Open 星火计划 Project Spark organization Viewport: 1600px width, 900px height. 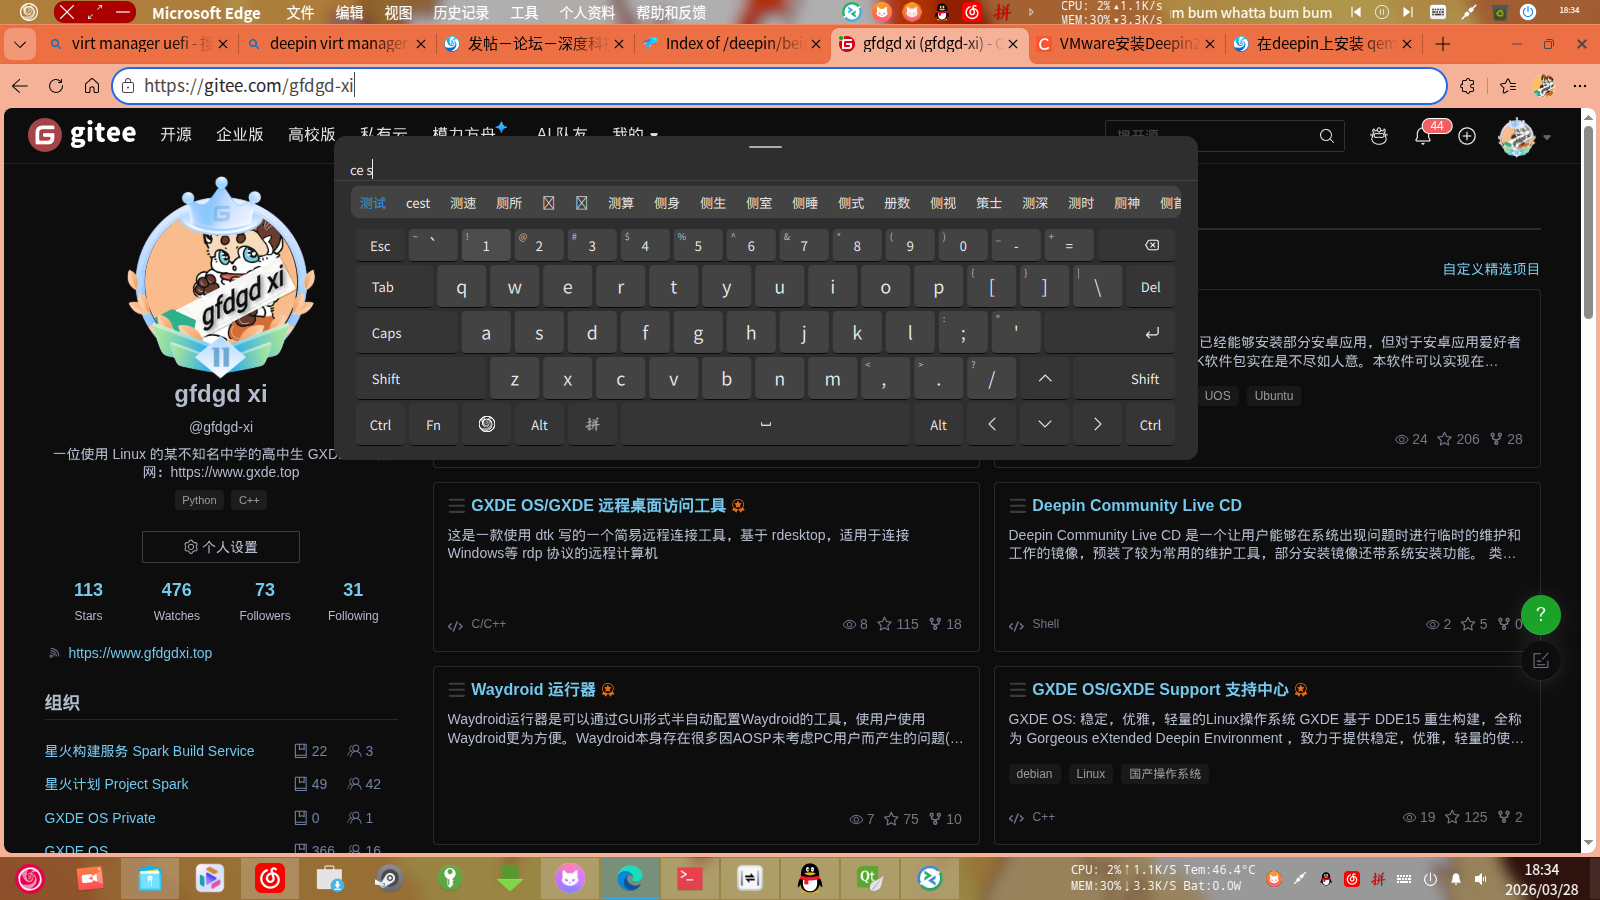[x=116, y=784]
